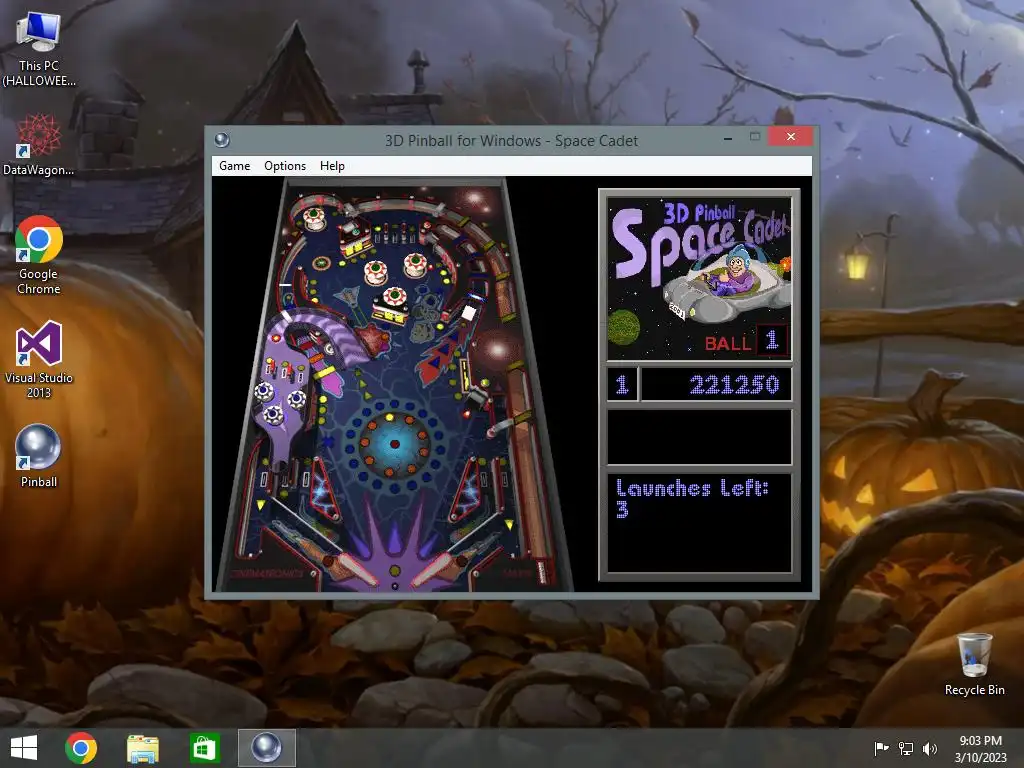1024x768 pixels.
Task: Click the taskbar clock 9:03 PM
Action: coord(980,748)
